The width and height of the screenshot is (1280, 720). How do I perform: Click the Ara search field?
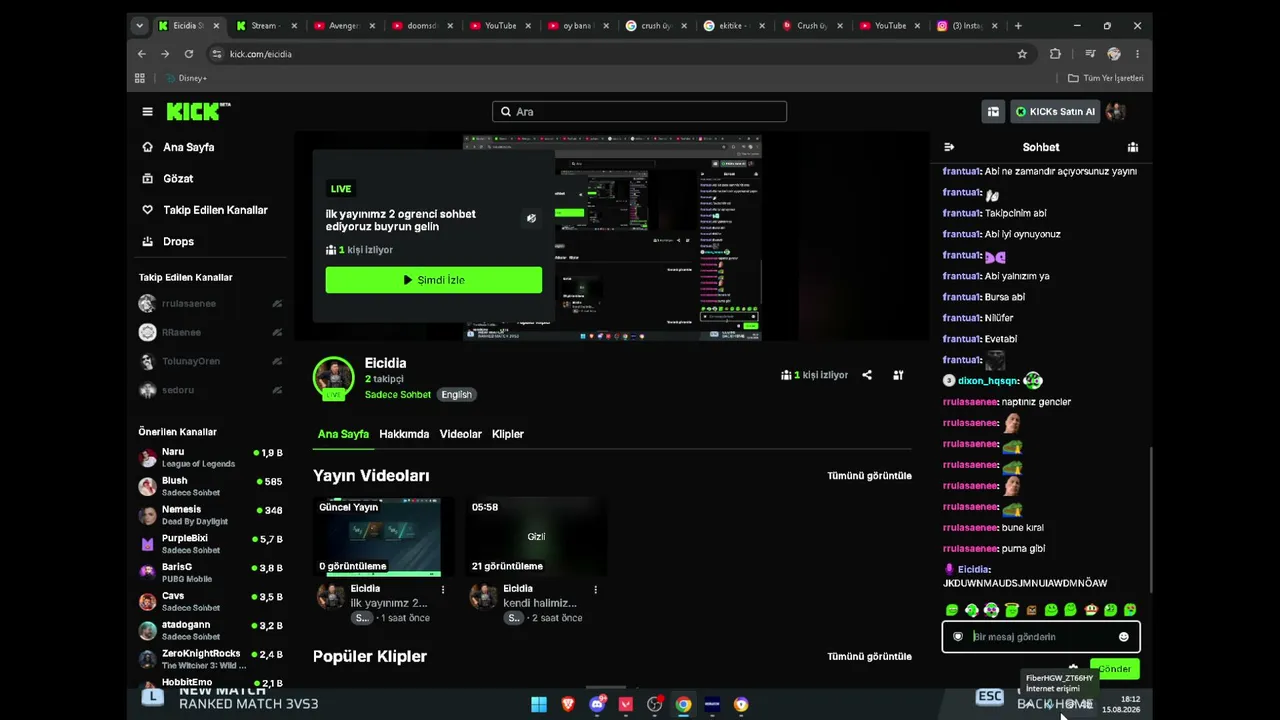pos(639,112)
